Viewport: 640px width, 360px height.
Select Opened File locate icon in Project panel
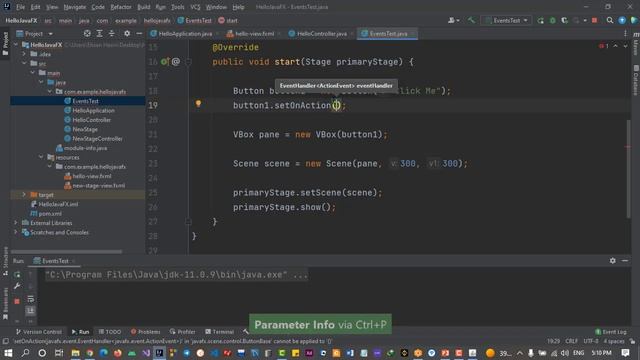pyautogui.click(x=87, y=33)
